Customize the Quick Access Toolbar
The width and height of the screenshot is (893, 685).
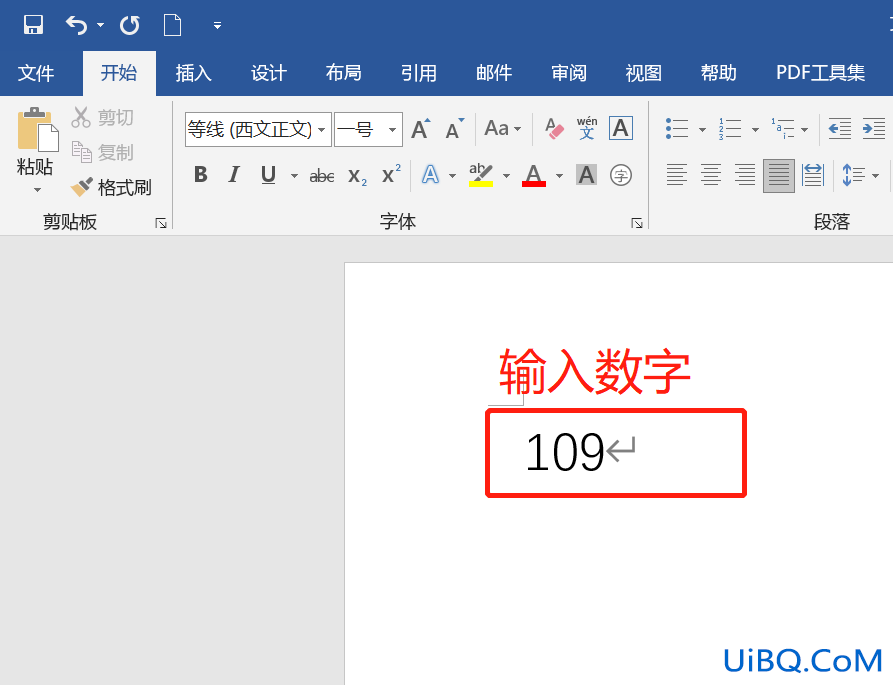[217, 25]
